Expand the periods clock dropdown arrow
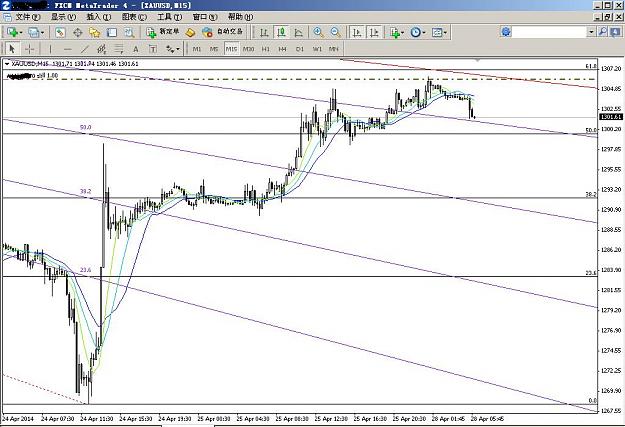The image size is (625, 427). point(424,33)
